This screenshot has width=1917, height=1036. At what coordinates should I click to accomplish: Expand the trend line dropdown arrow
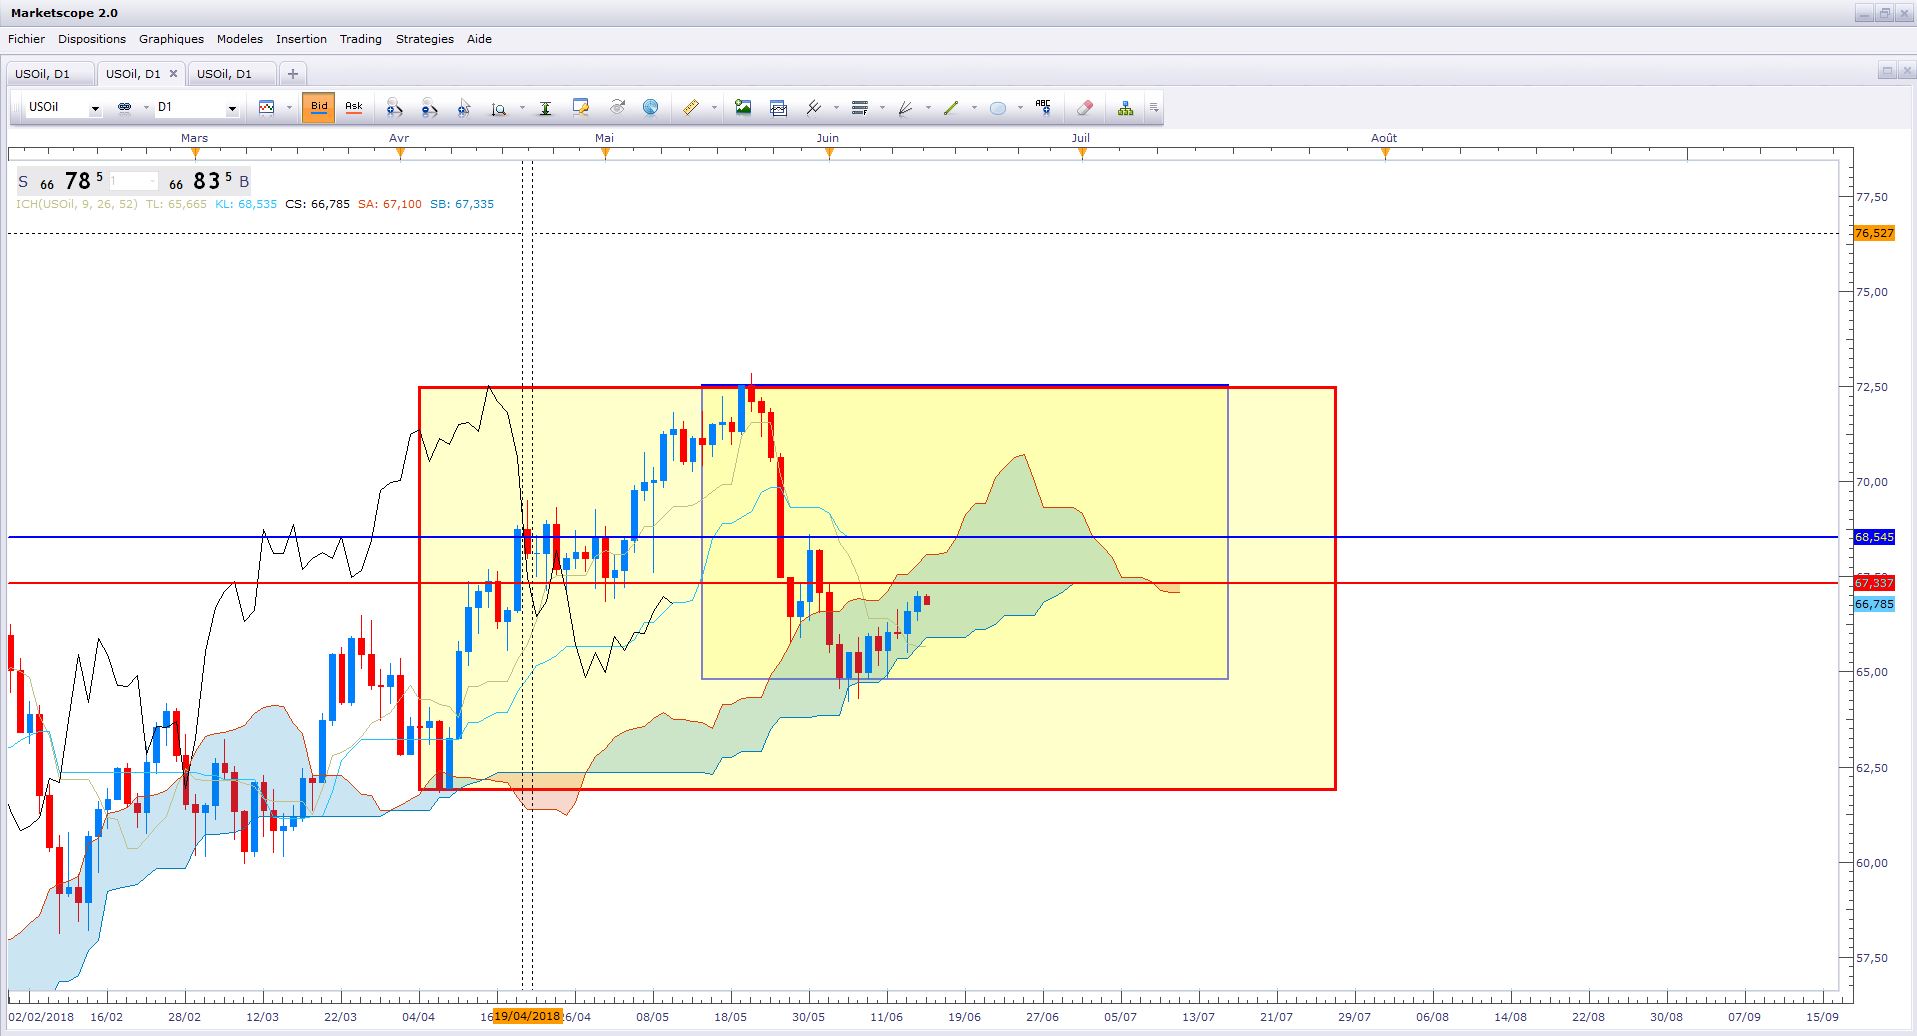[x=974, y=107]
